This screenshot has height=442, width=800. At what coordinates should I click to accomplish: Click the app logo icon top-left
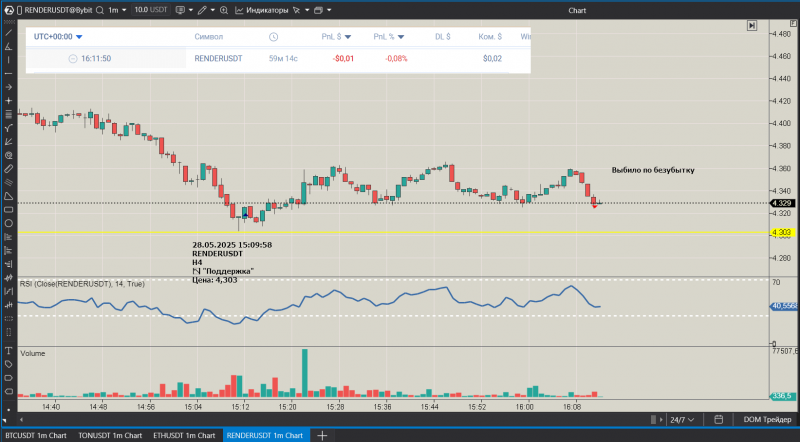9,10
